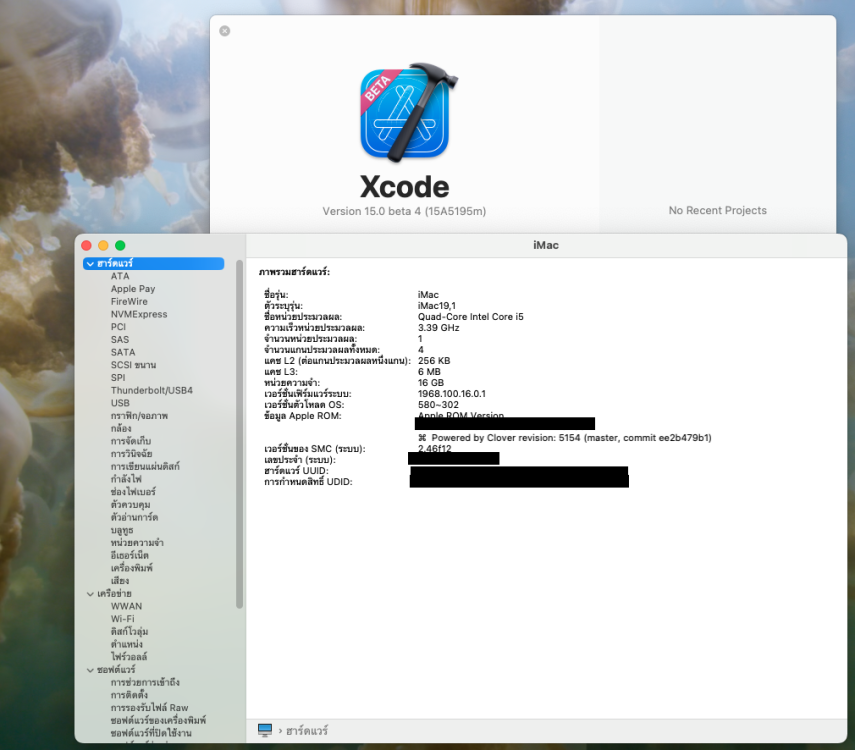Select Apple Pay in the sidebar

133,289
